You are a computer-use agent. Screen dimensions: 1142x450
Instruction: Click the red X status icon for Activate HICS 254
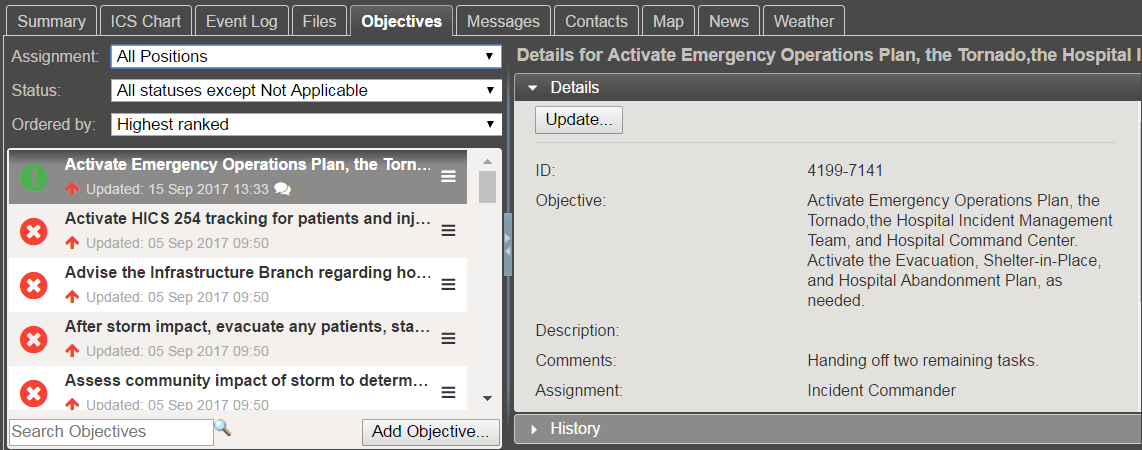(34, 231)
